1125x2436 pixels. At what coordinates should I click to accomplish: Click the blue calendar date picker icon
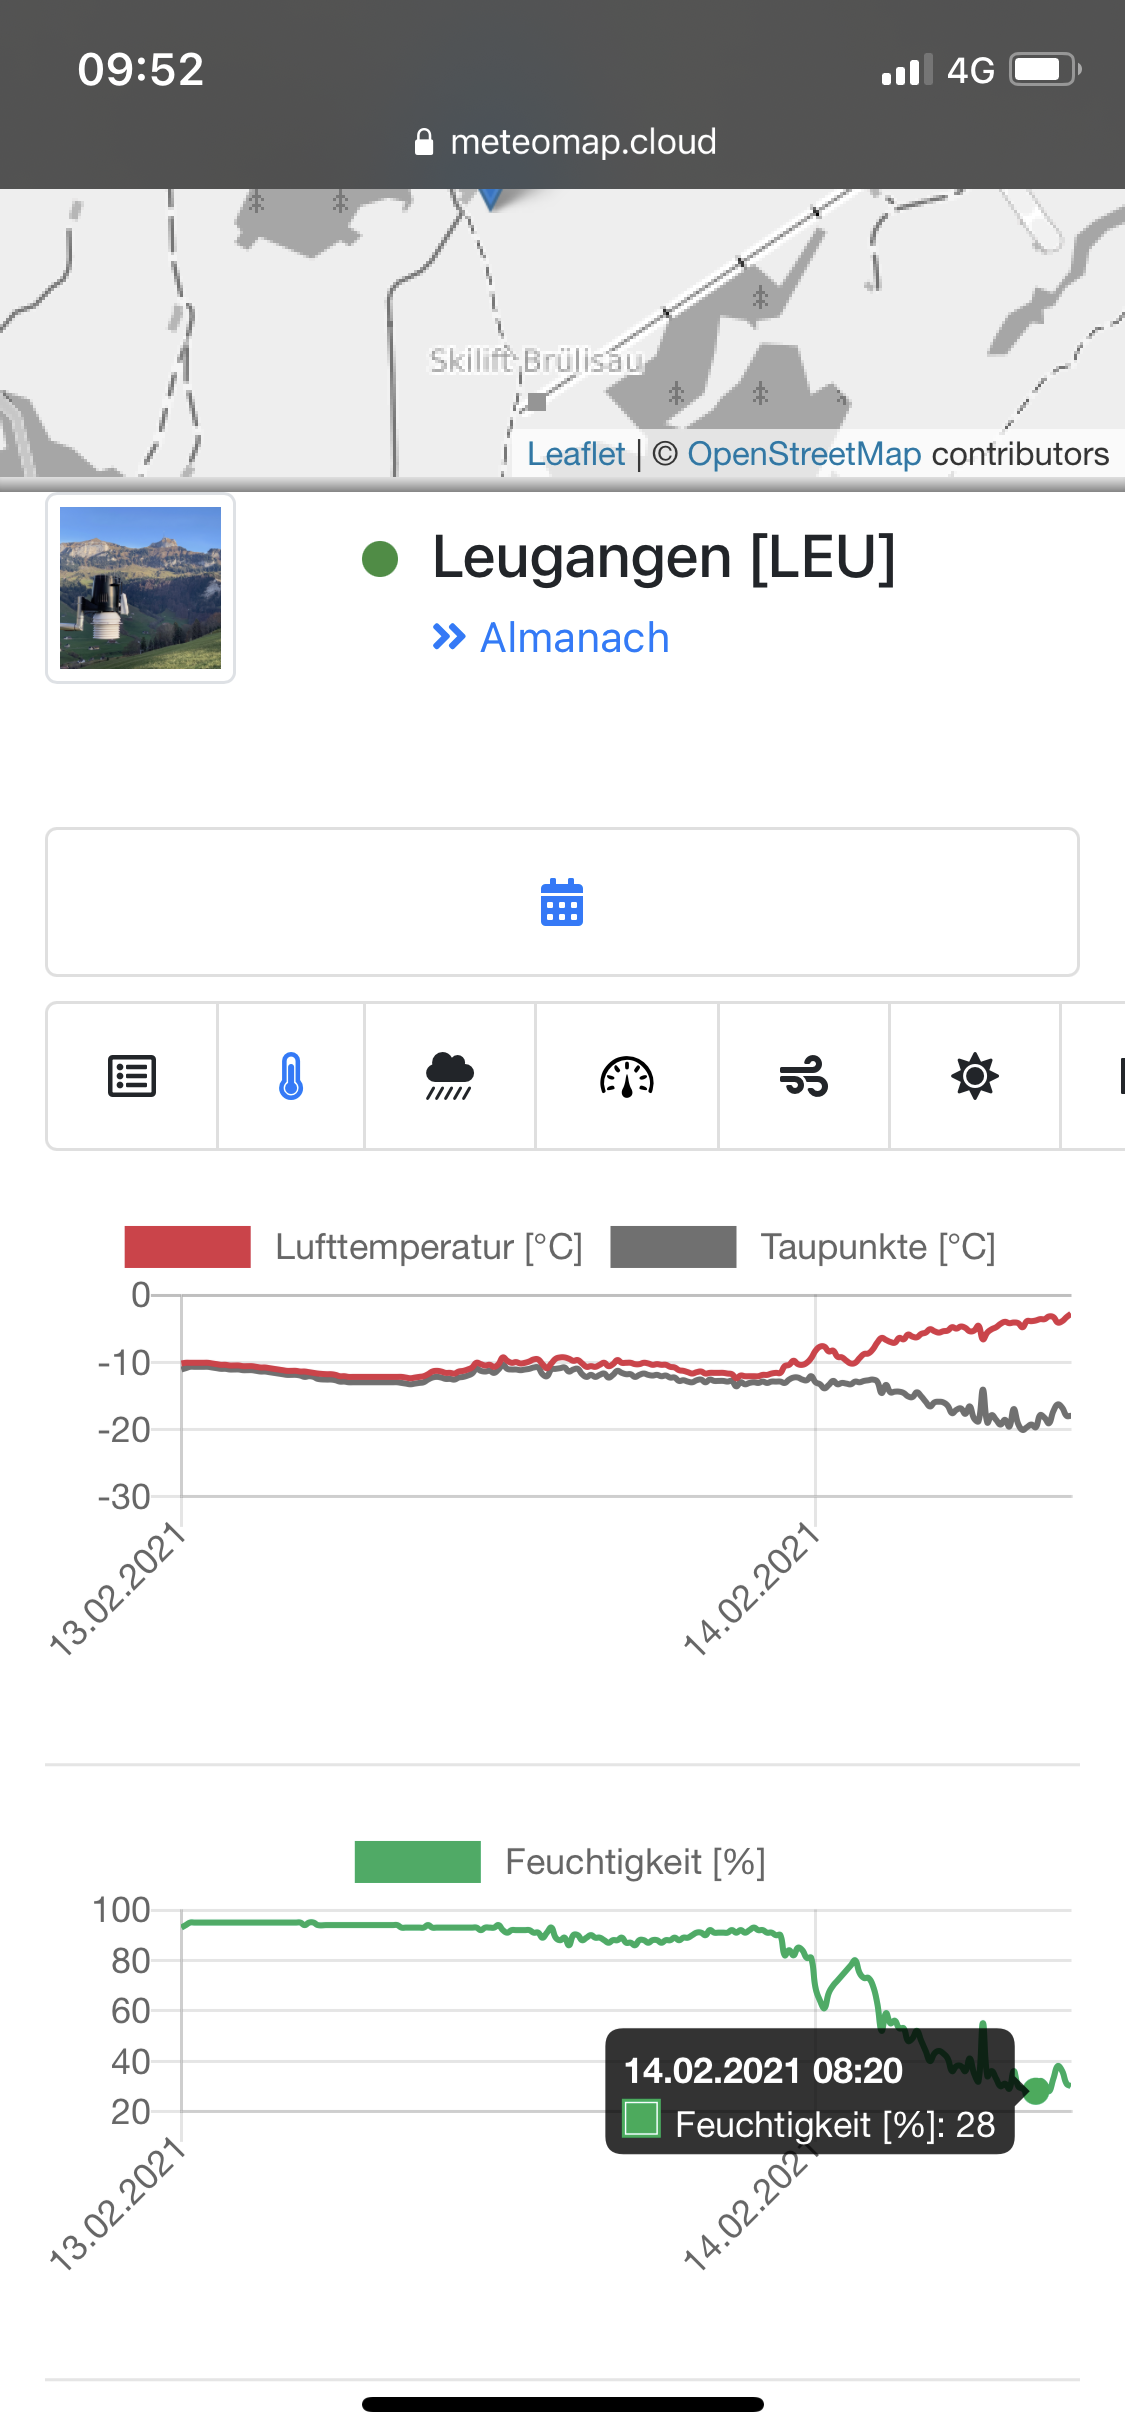(x=562, y=902)
